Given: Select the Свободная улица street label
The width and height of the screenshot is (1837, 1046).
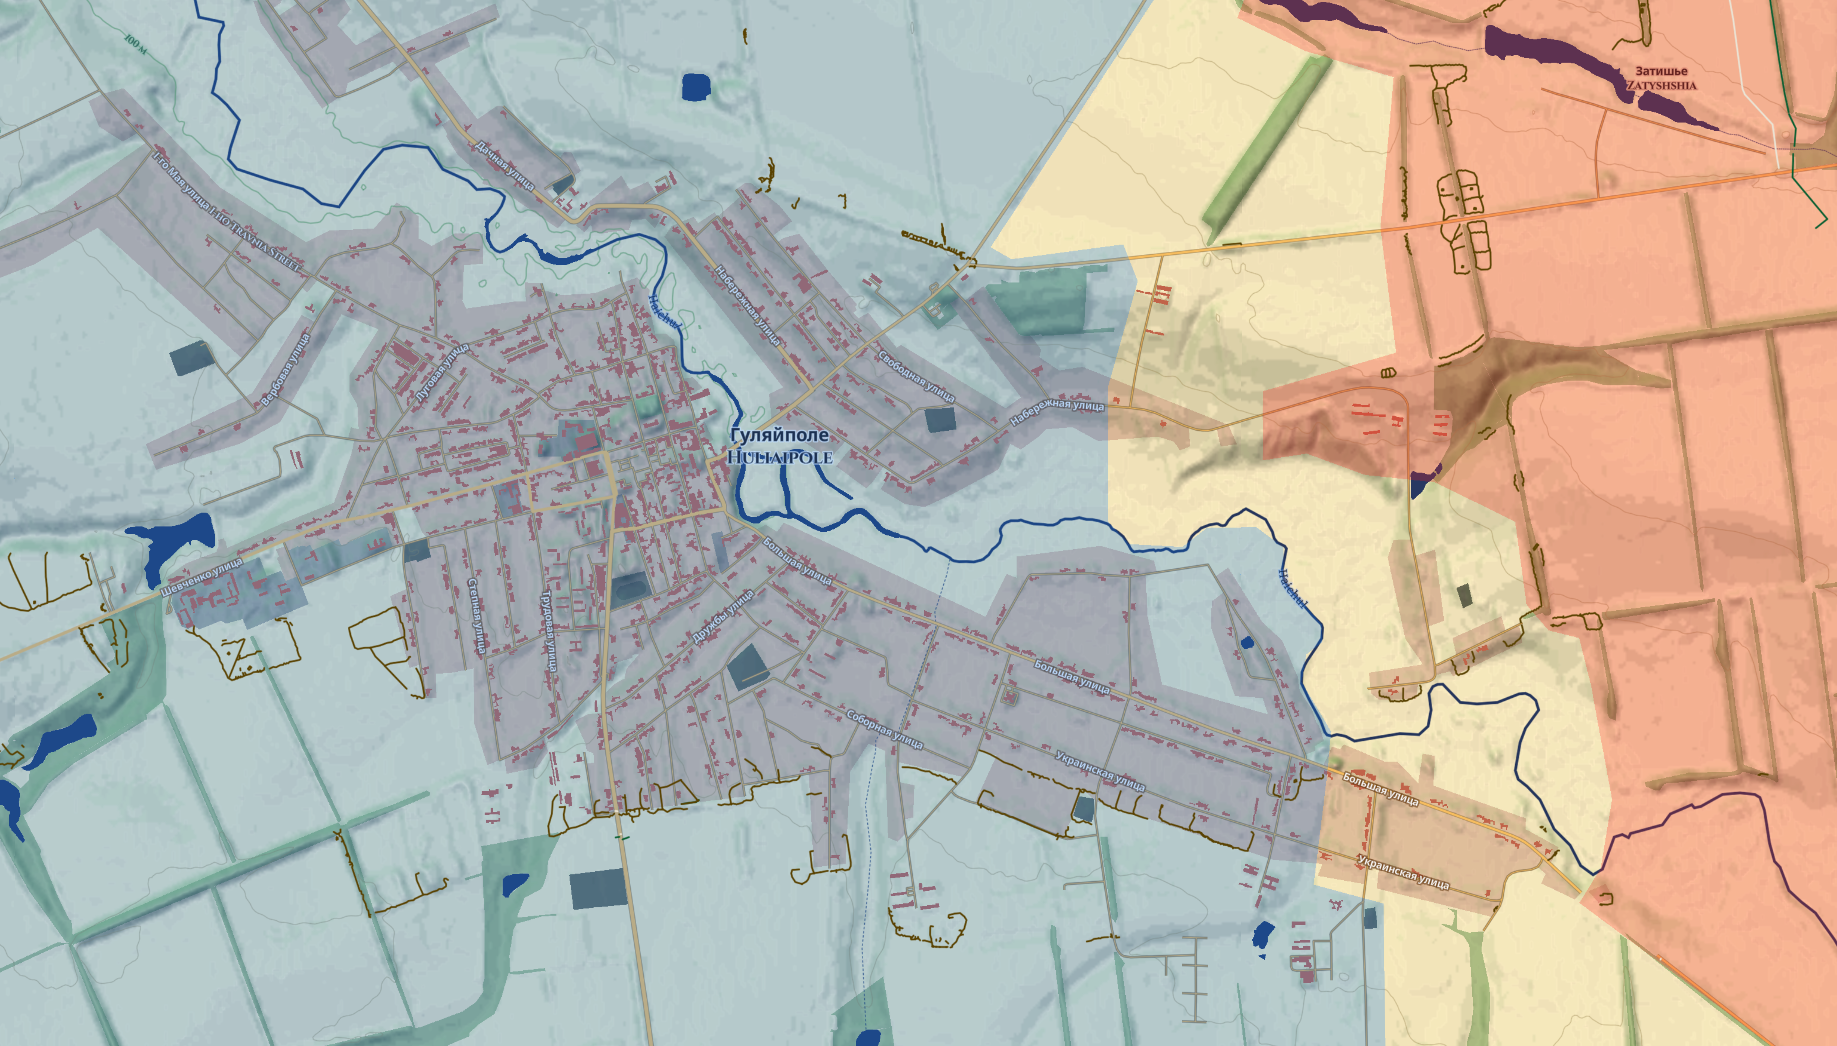Looking at the screenshot, I should tap(917, 376).
